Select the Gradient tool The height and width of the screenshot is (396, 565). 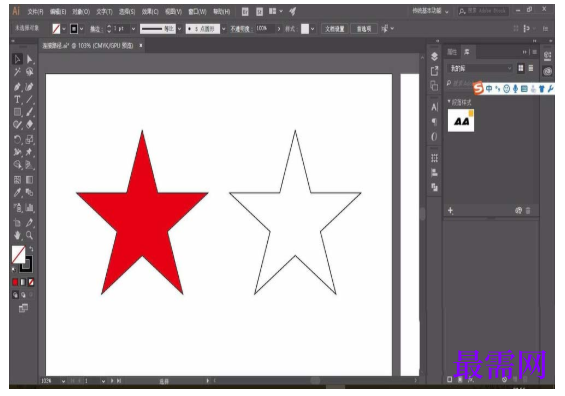(x=30, y=180)
